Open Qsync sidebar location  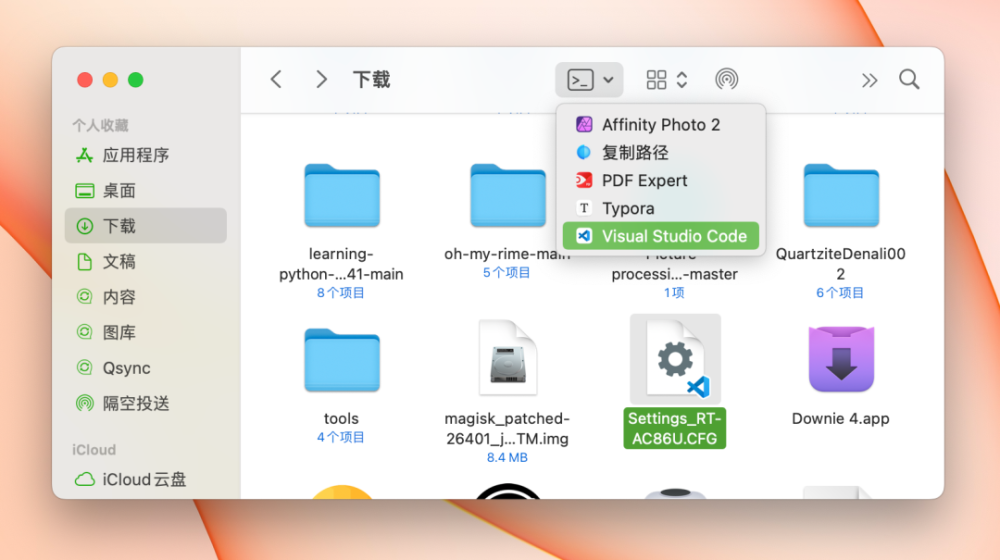(145, 368)
